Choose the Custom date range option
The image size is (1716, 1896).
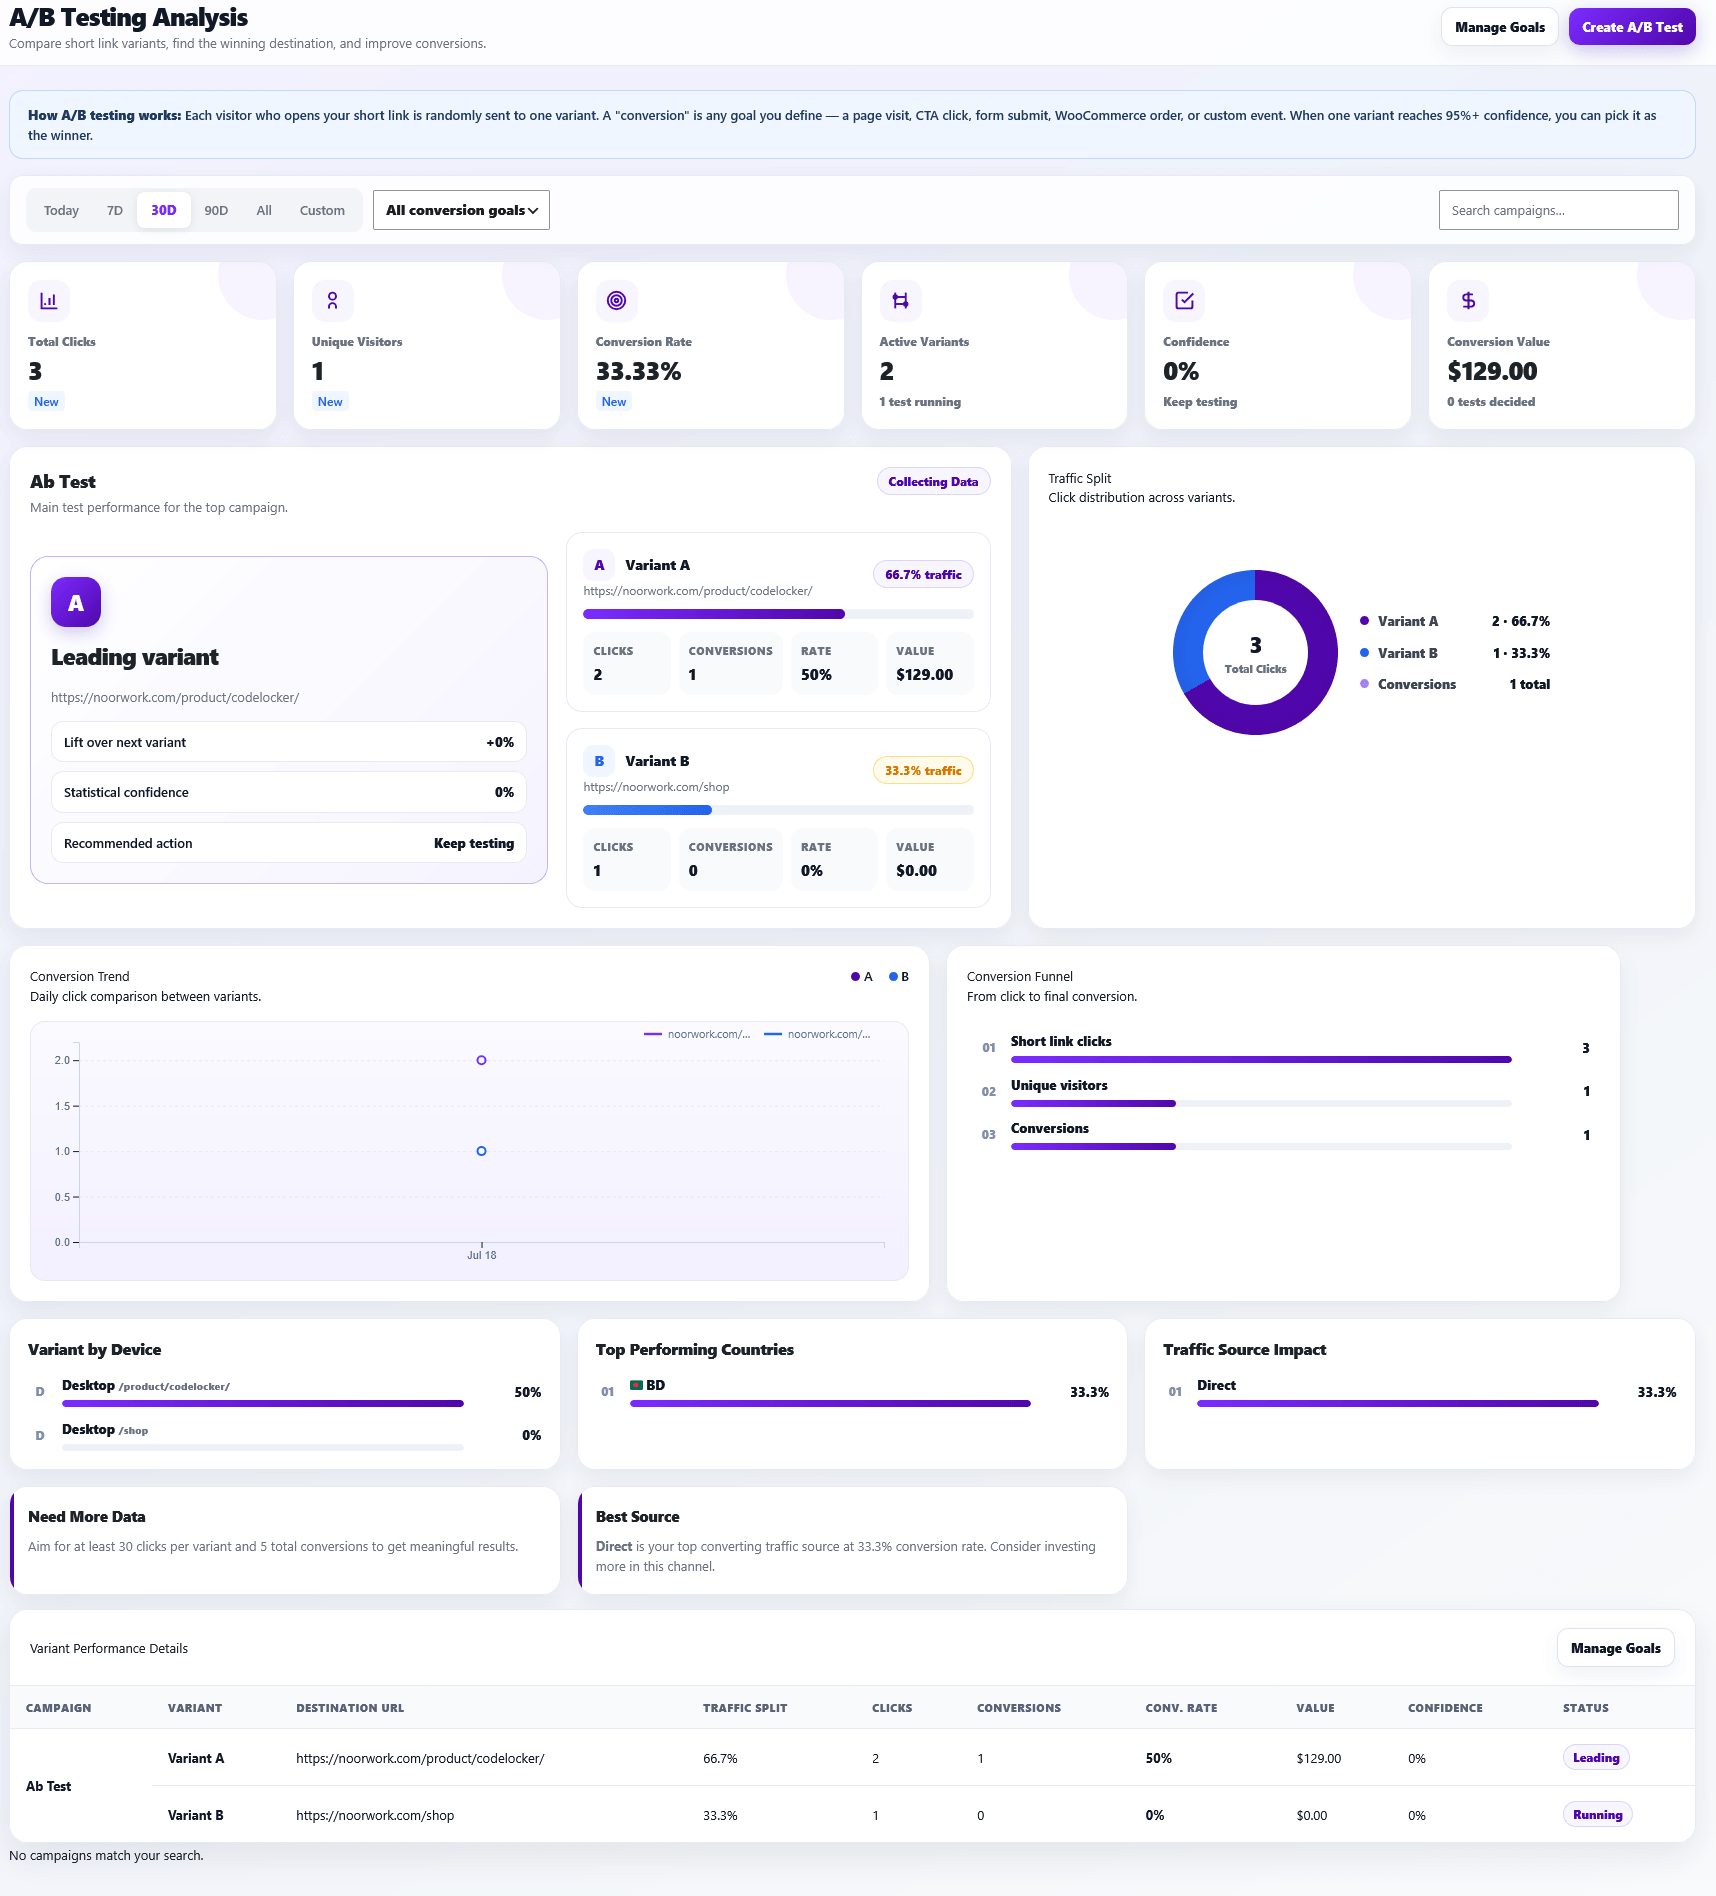[x=322, y=210]
